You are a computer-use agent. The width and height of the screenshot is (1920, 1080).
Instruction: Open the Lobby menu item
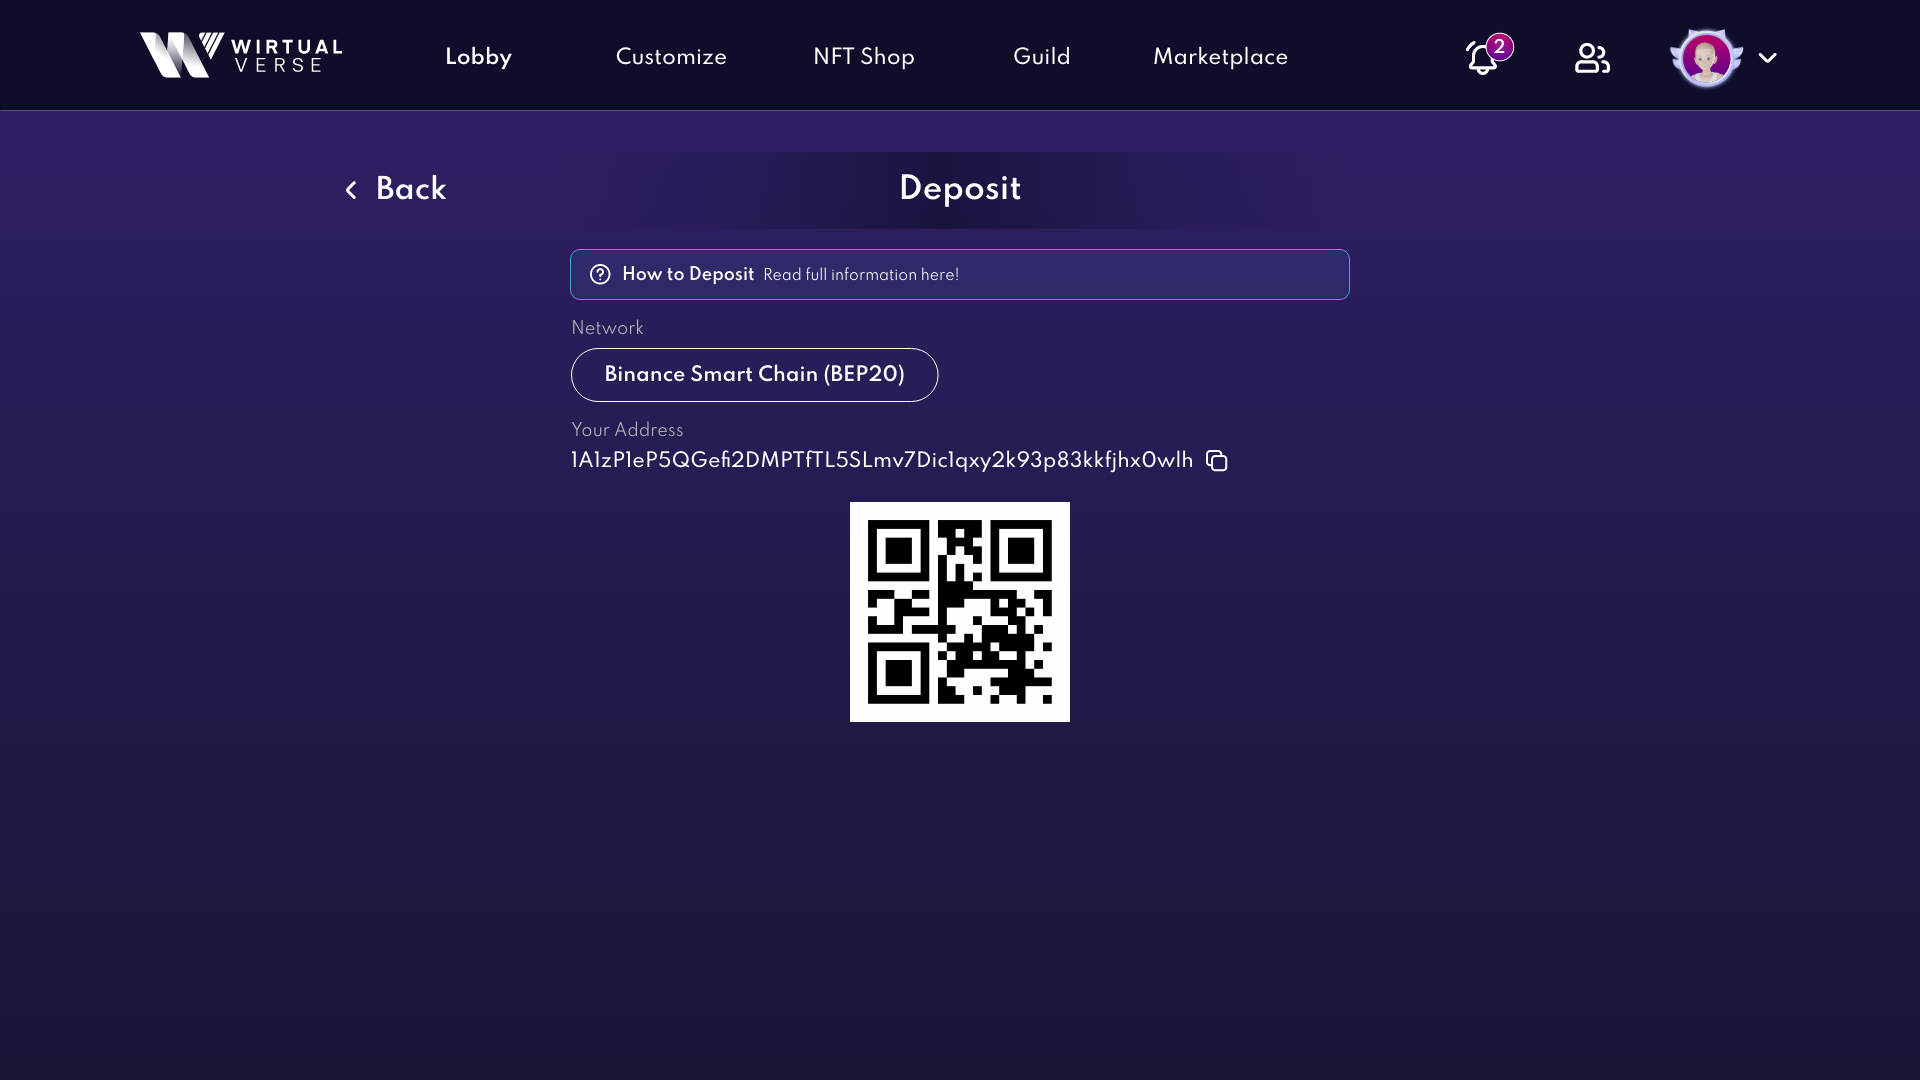[x=478, y=57]
